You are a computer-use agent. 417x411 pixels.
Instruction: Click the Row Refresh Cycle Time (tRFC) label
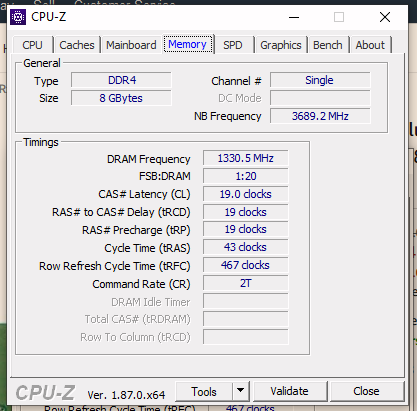(x=115, y=266)
